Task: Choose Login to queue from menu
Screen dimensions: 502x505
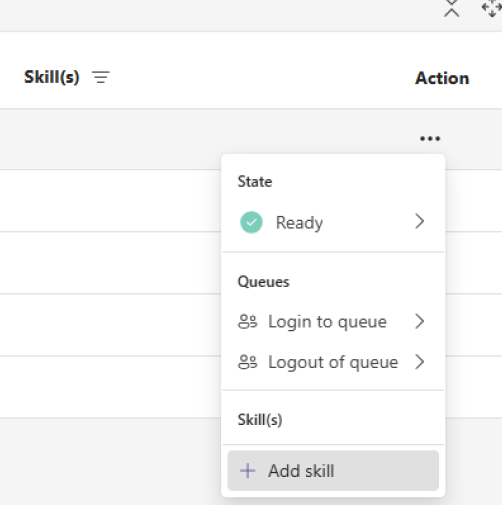Action: [333, 322]
